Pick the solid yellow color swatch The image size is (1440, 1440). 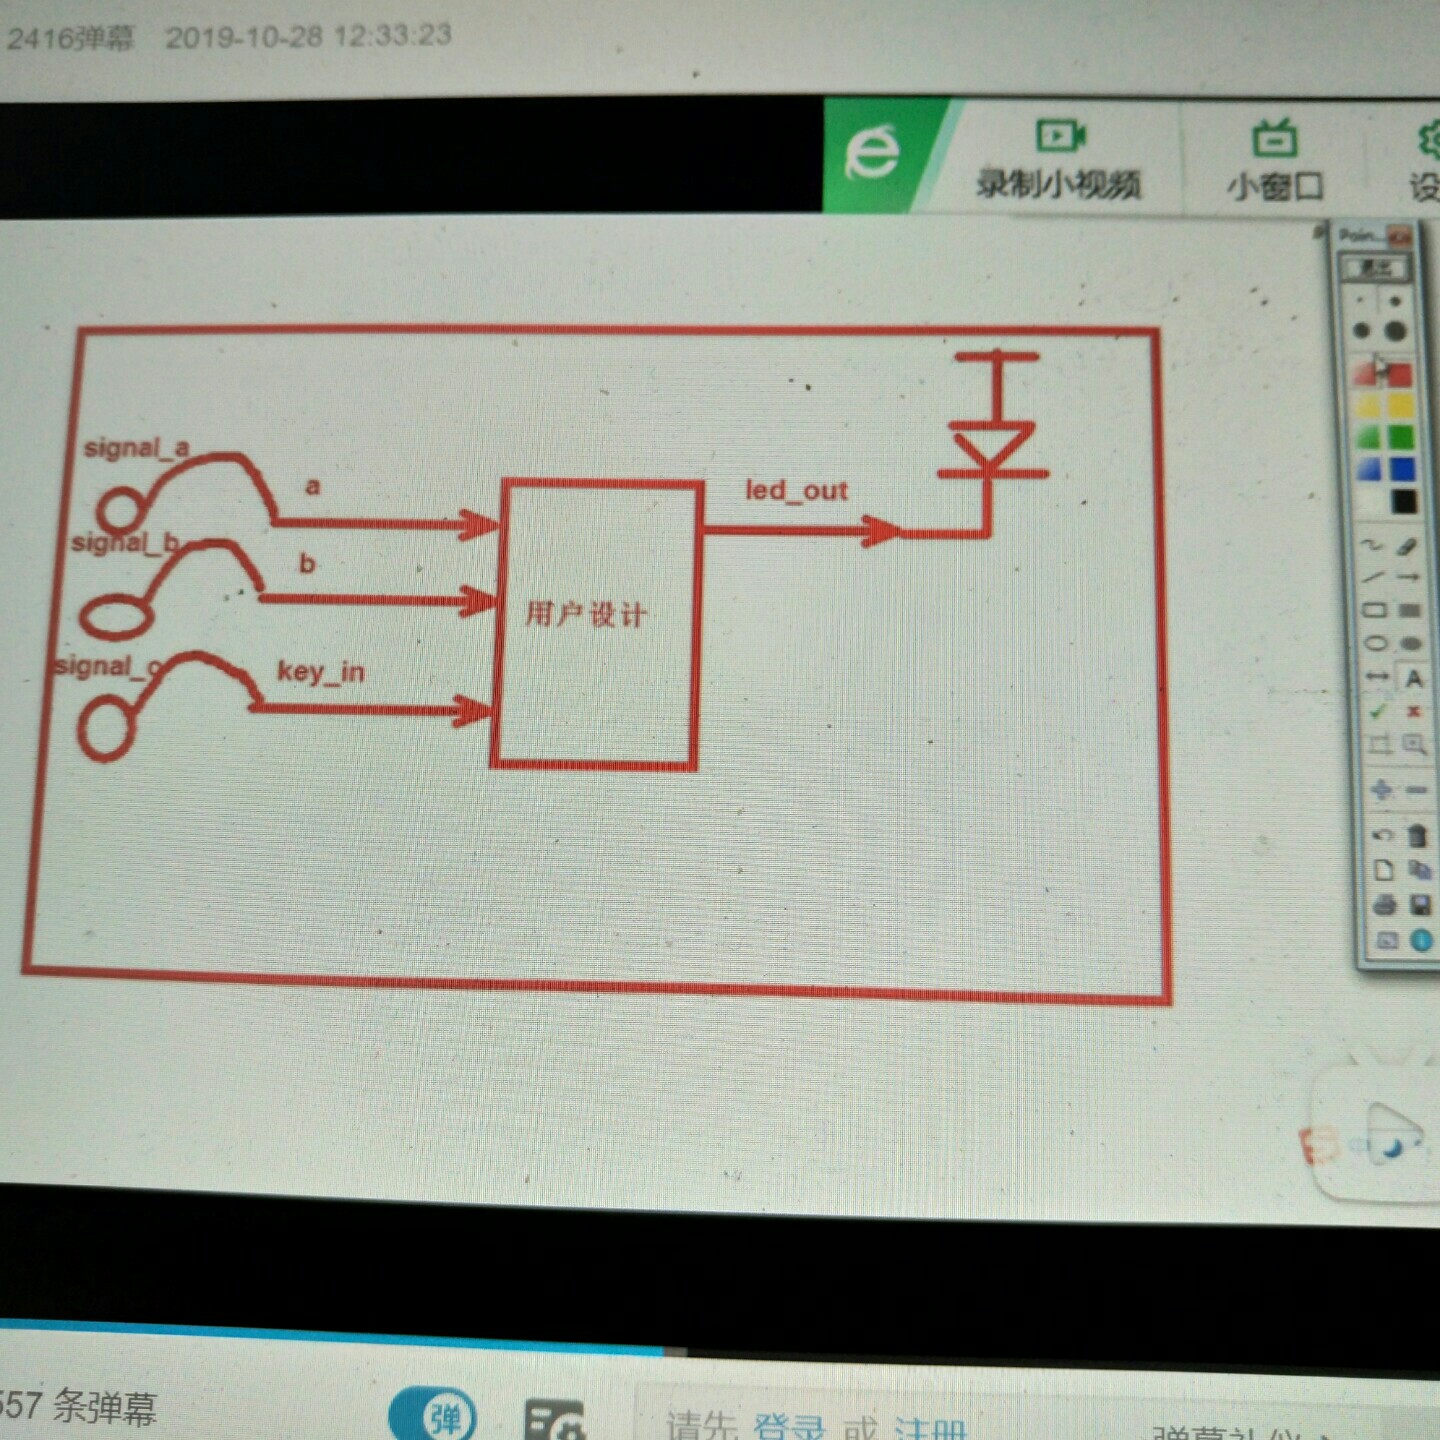coord(1401,406)
